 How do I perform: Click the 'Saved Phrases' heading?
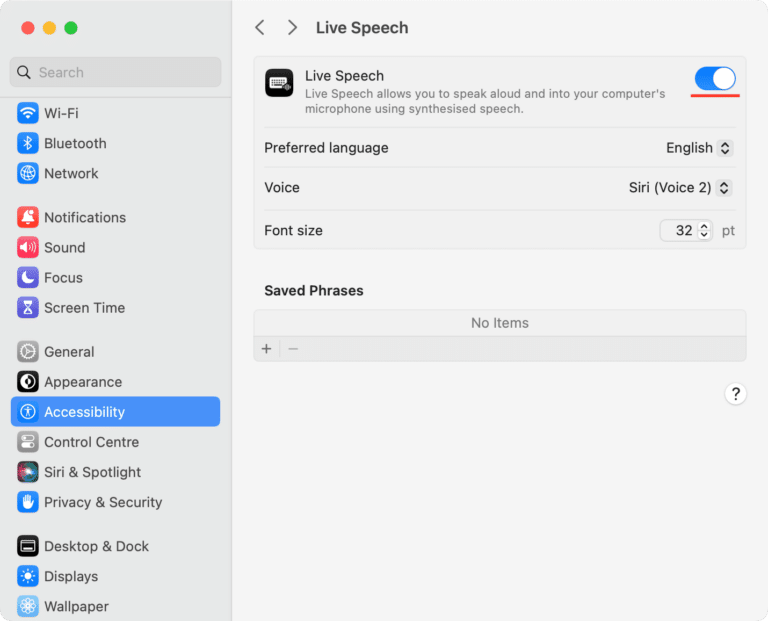(314, 290)
